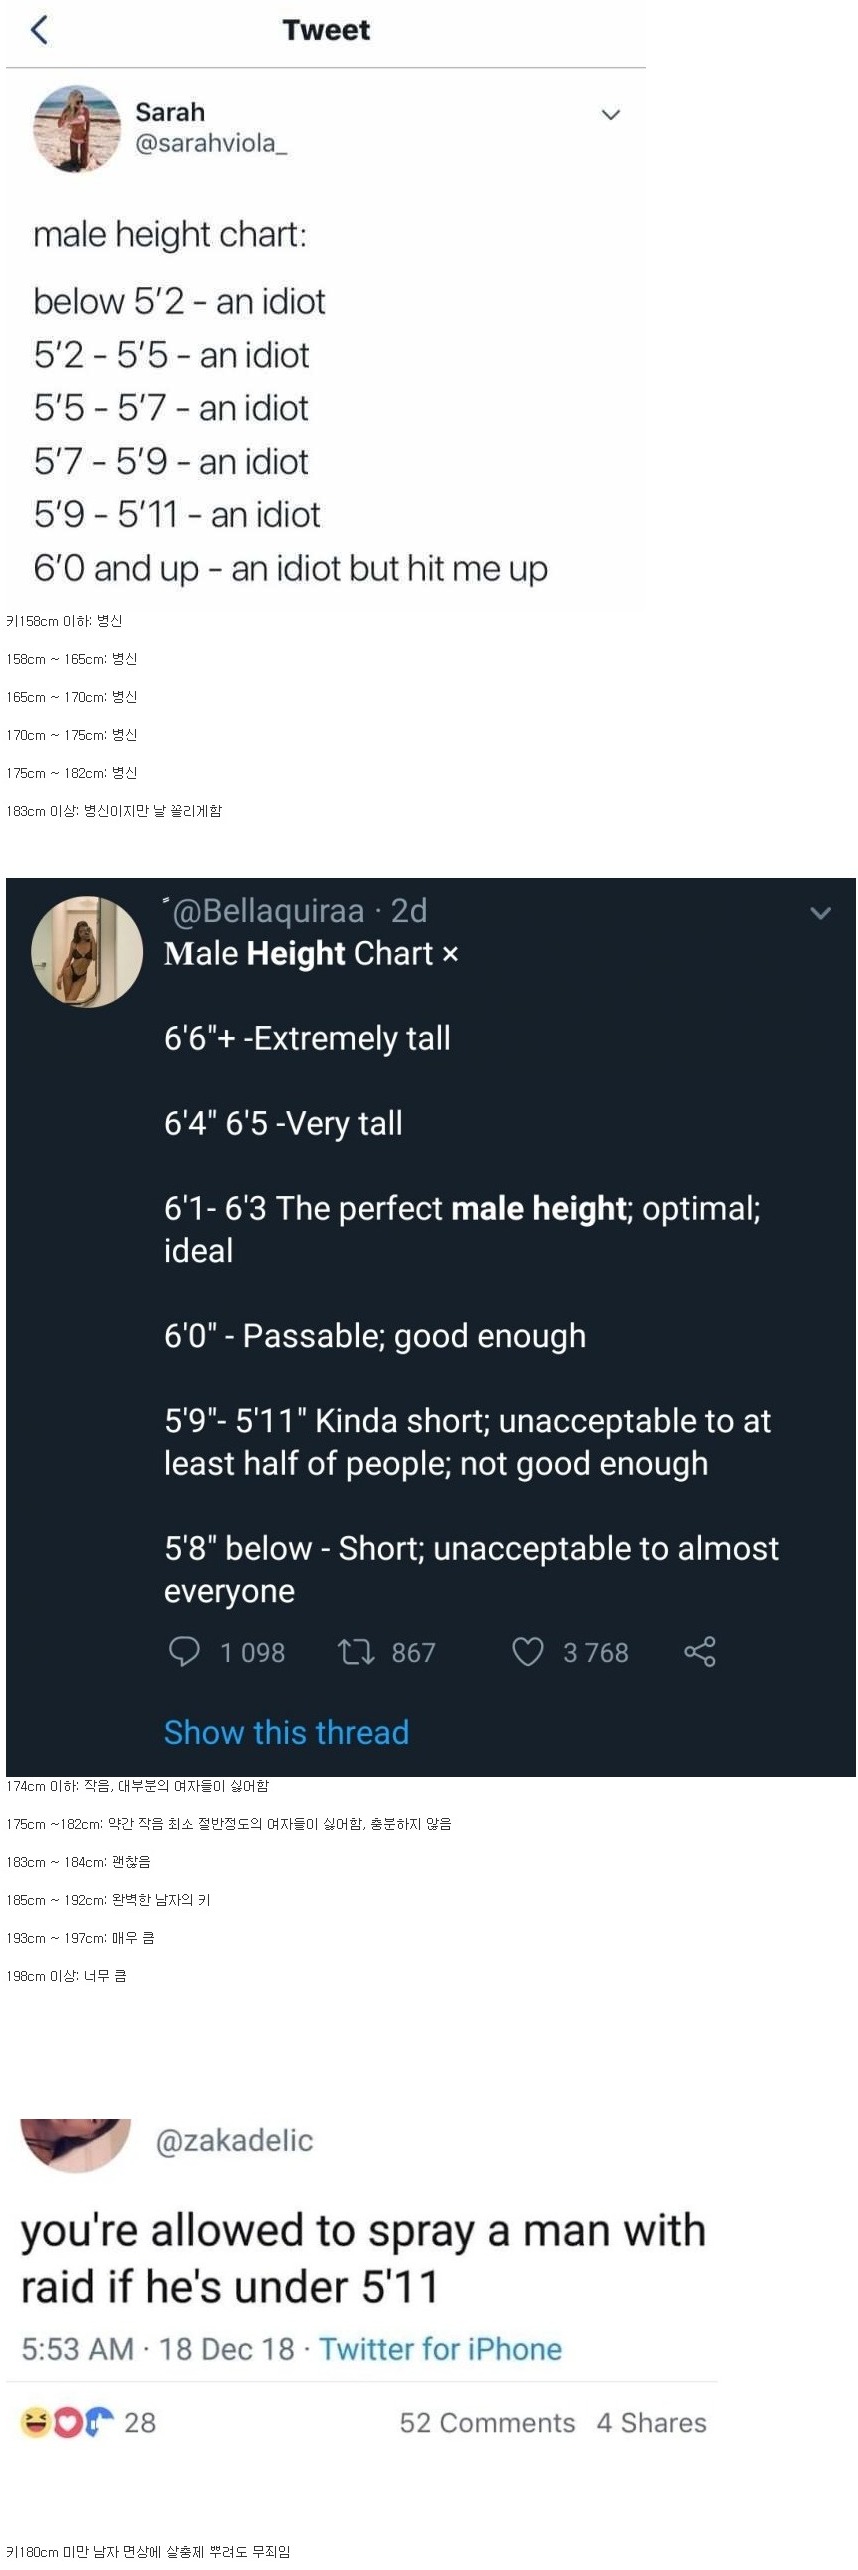Open the Twitter for iPhone link
This screenshot has width=858, height=2570.
pyautogui.click(x=440, y=2349)
